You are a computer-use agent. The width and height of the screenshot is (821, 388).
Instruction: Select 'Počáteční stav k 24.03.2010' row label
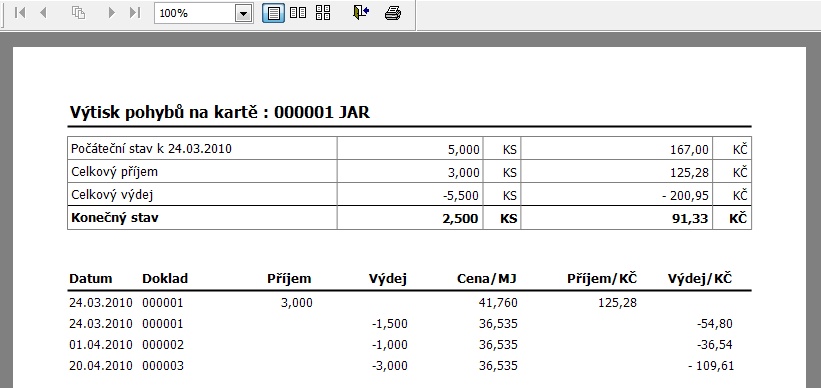151,149
